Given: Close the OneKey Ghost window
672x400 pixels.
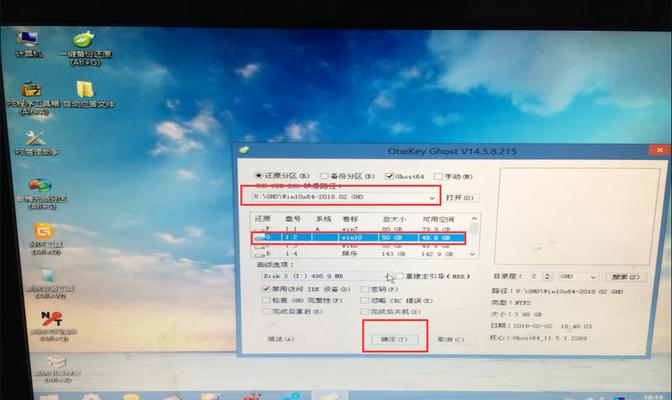Looking at the screenshot, I should click(659, 150).
